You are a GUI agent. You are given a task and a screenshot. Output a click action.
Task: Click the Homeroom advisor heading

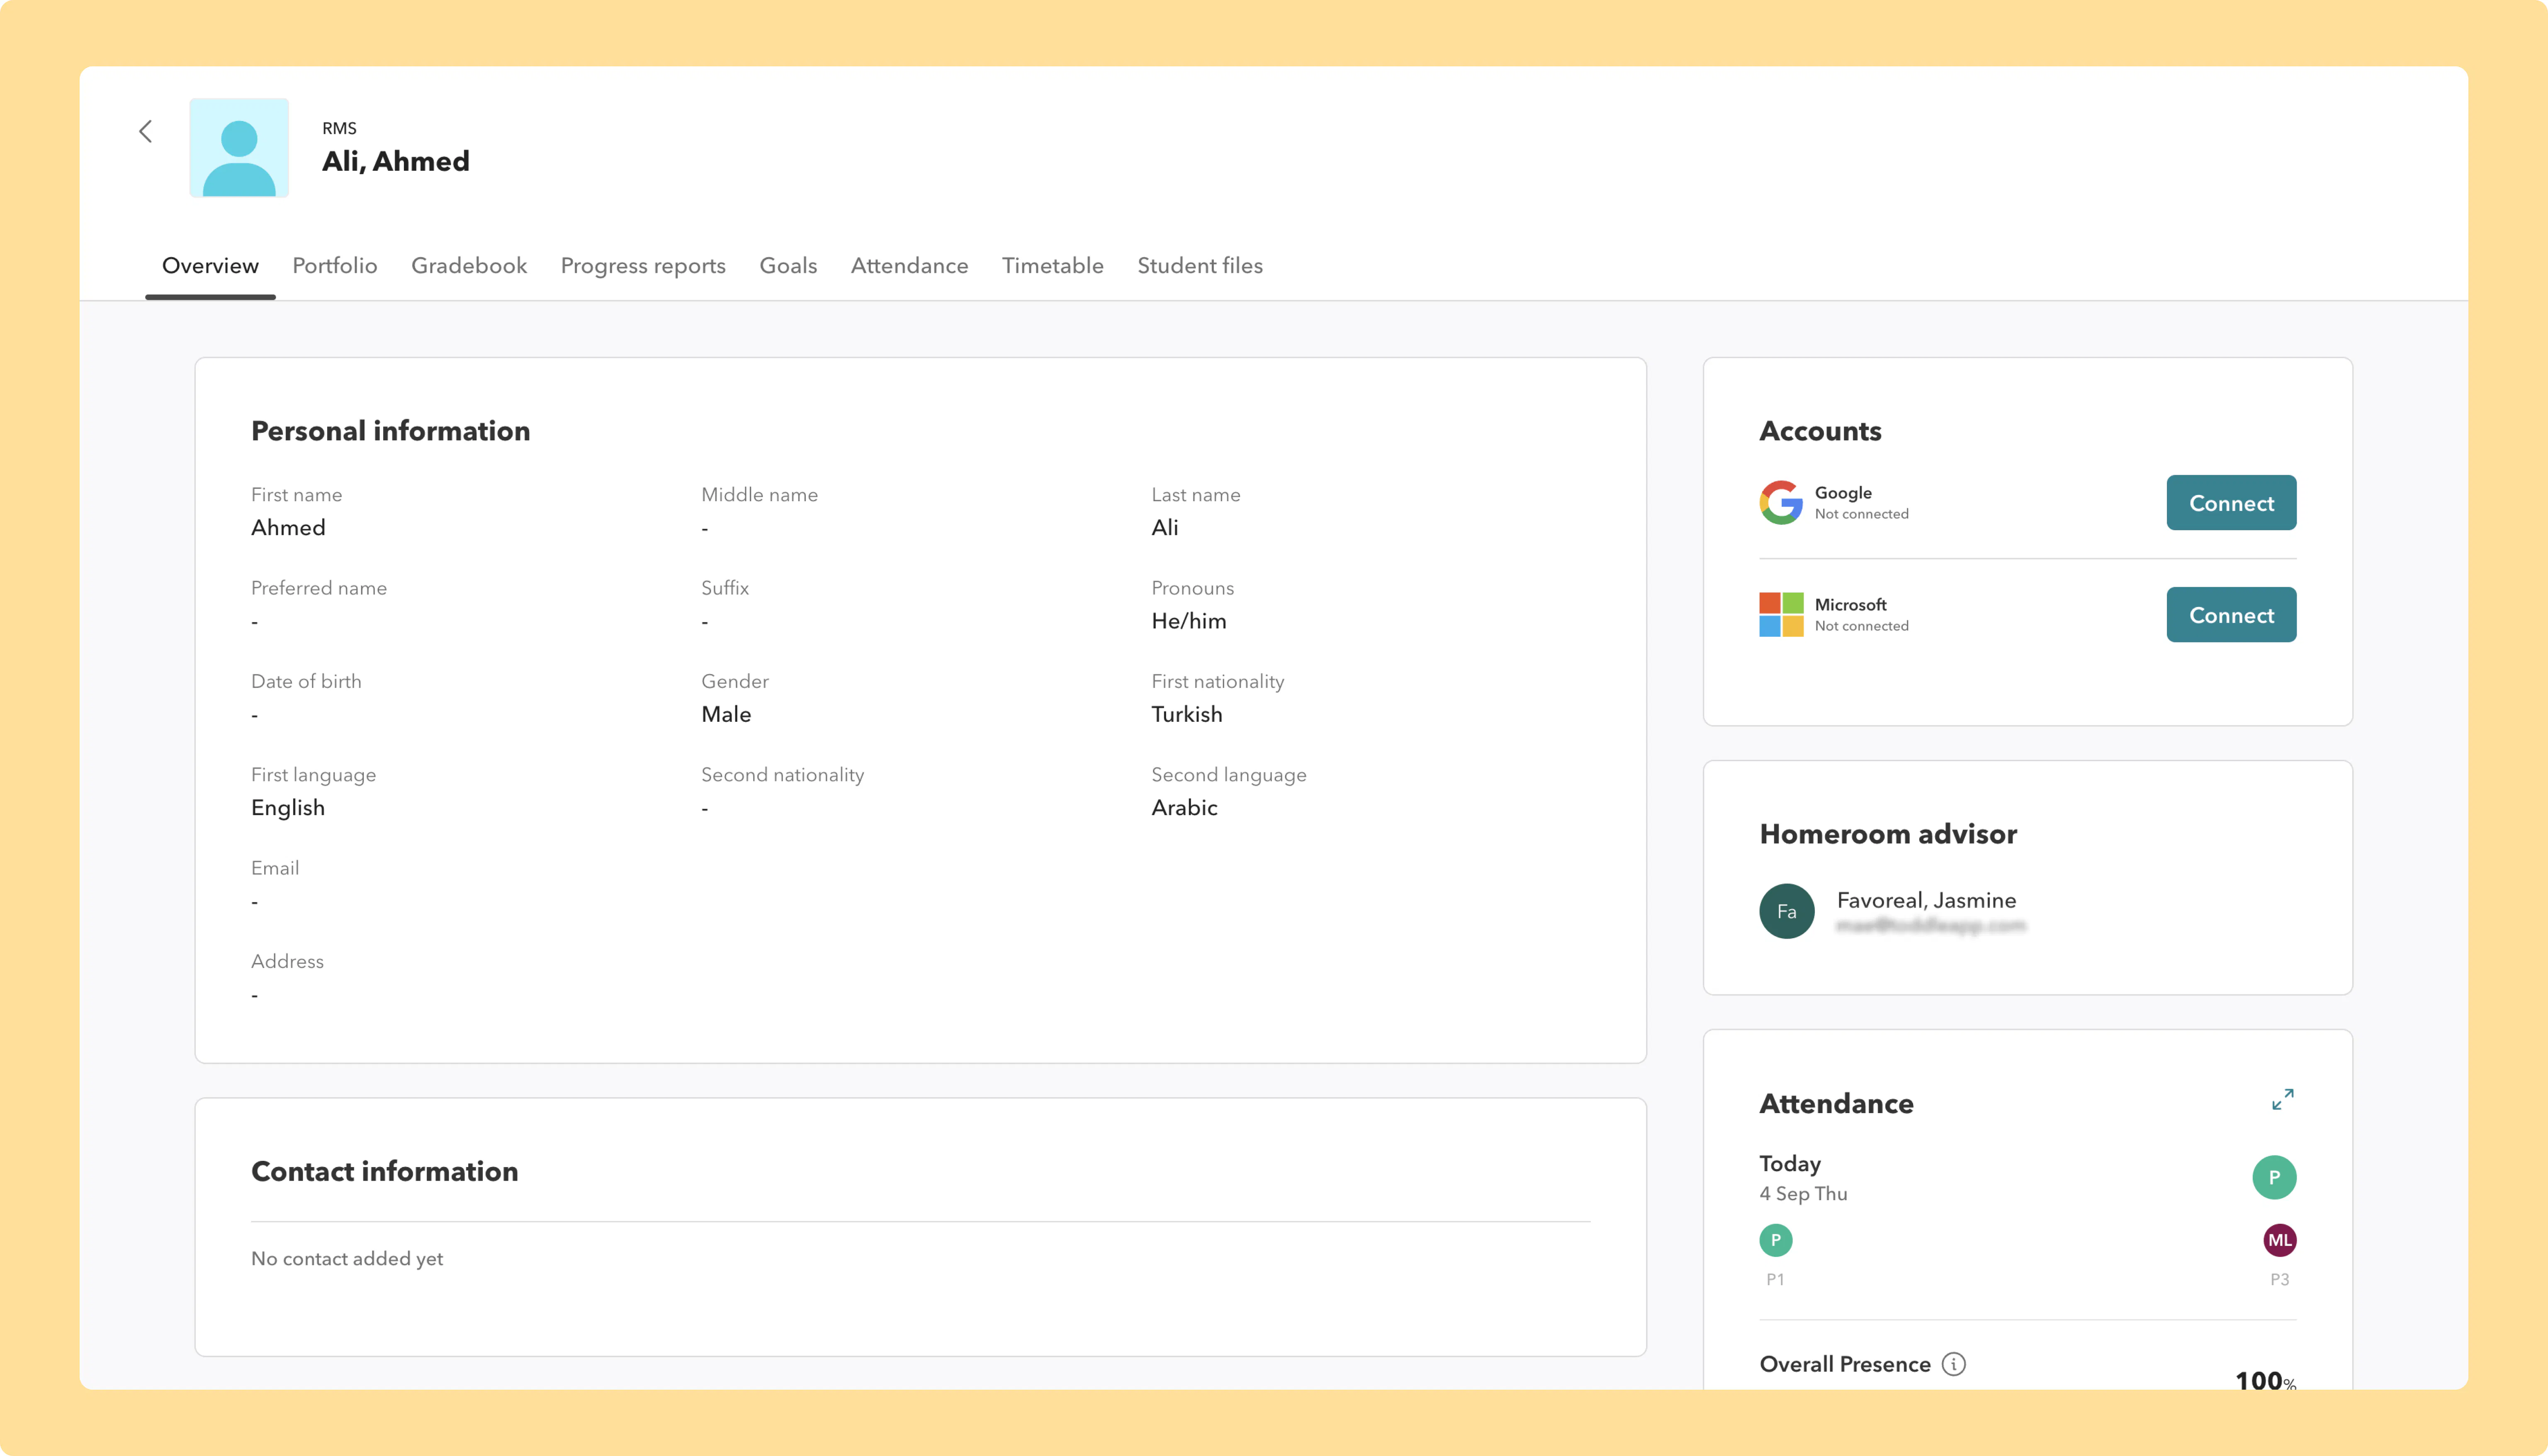point(1888,834)
